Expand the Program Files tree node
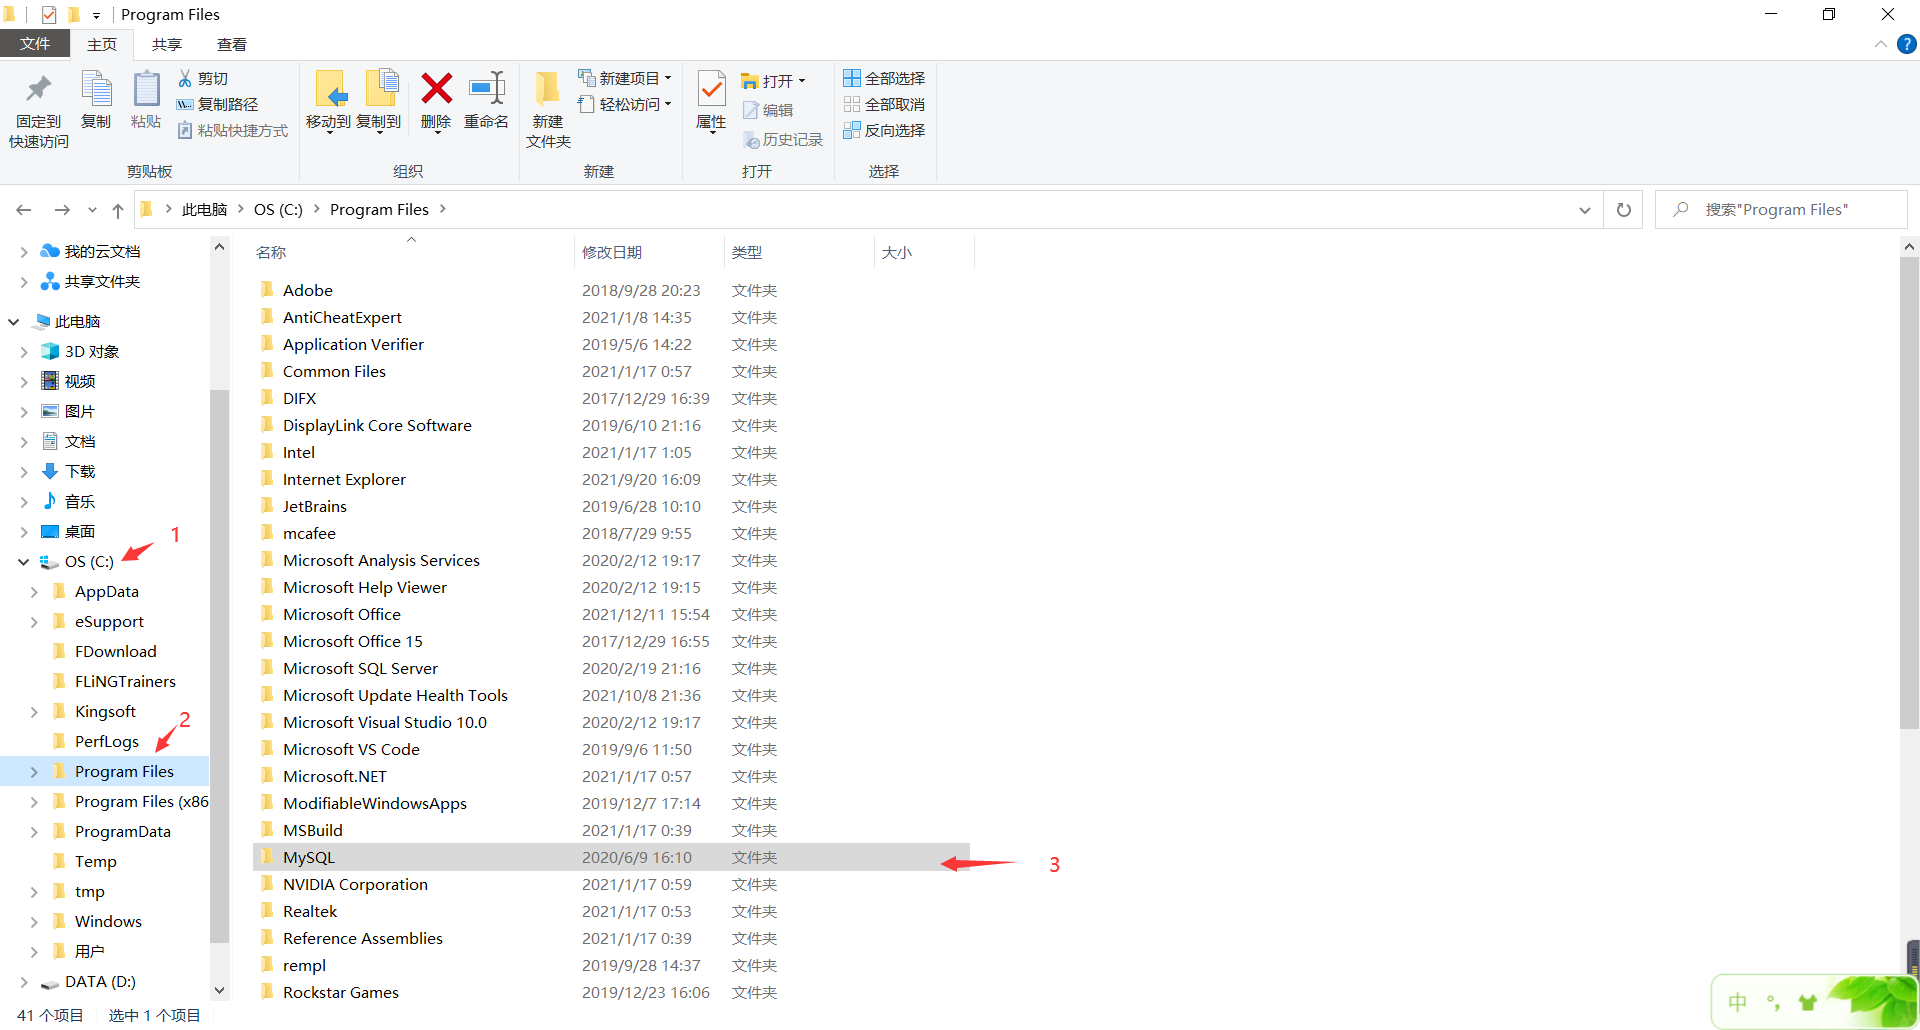The image size is (1920, 1030). tap(34, 772)
